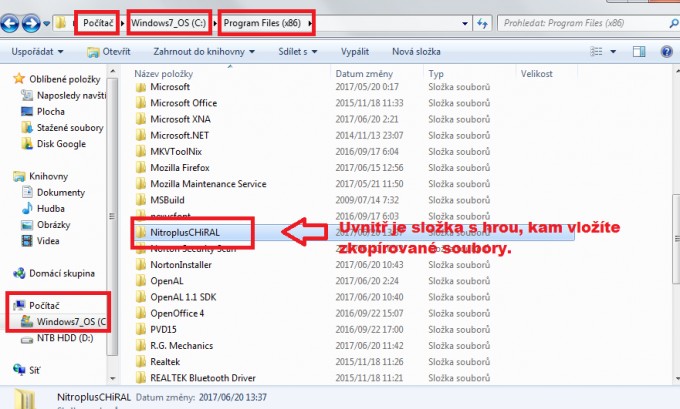Screen dimensions: 680x409
Task: Open the Zahrnout do knihovny dropdown
Action: [x=204, y=52]
